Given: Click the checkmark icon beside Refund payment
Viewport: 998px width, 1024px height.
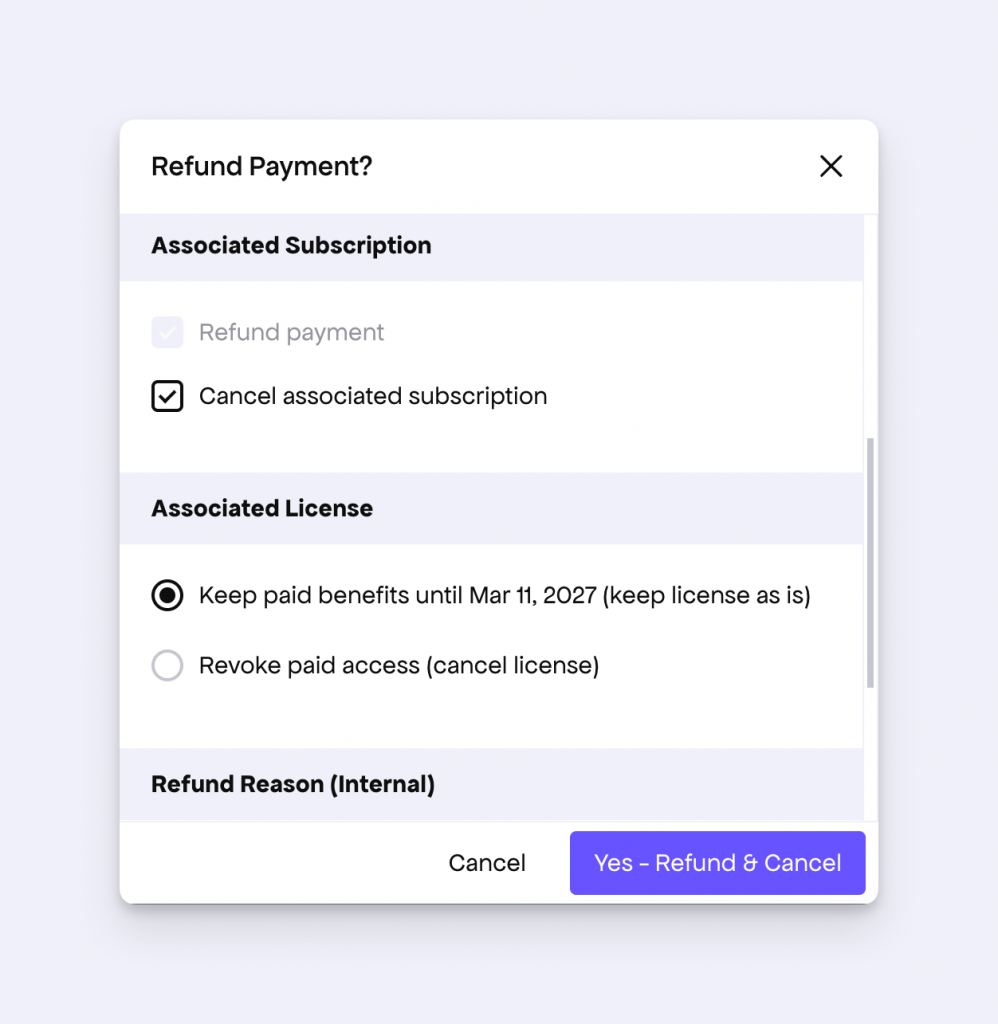Looking at the screenshot, I should [167, 332].
